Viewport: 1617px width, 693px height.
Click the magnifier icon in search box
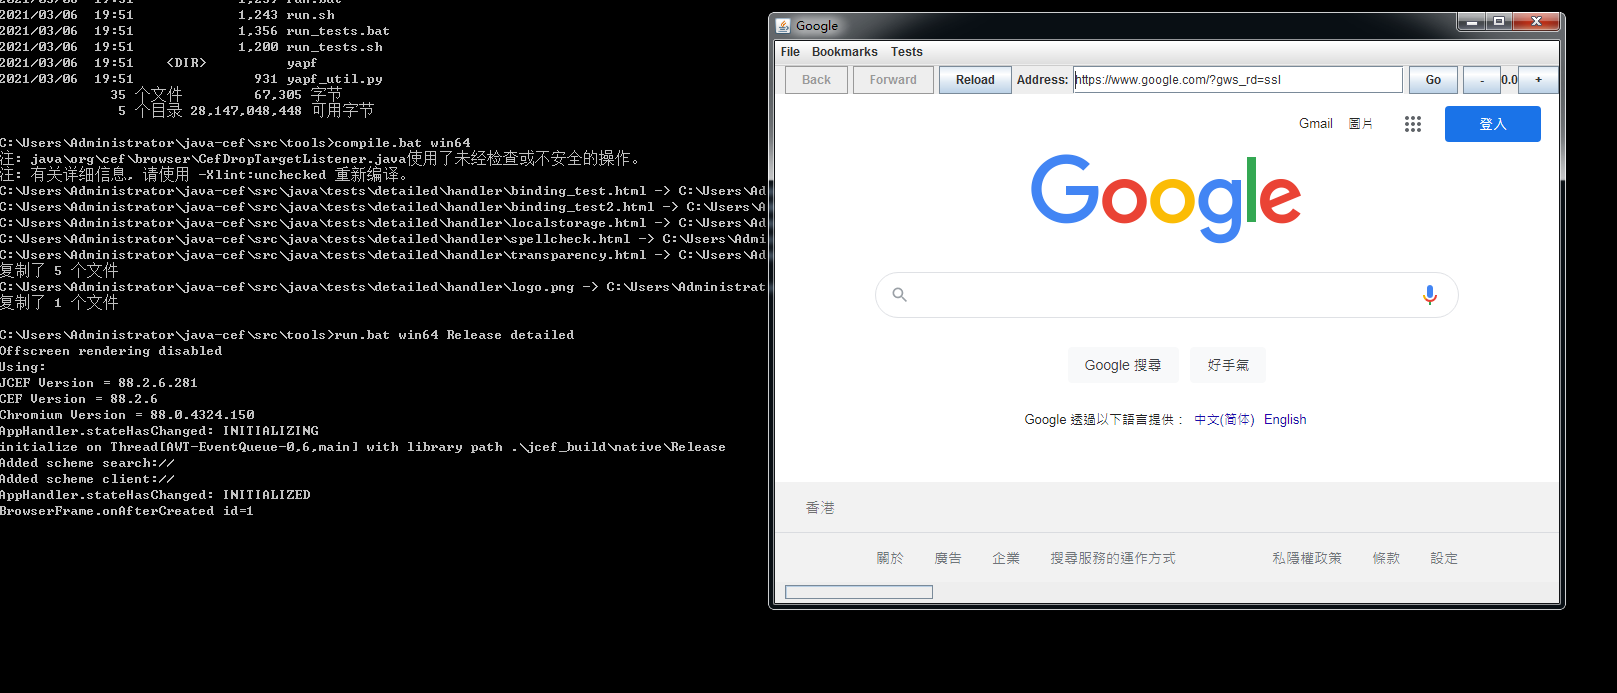[899, 295]
